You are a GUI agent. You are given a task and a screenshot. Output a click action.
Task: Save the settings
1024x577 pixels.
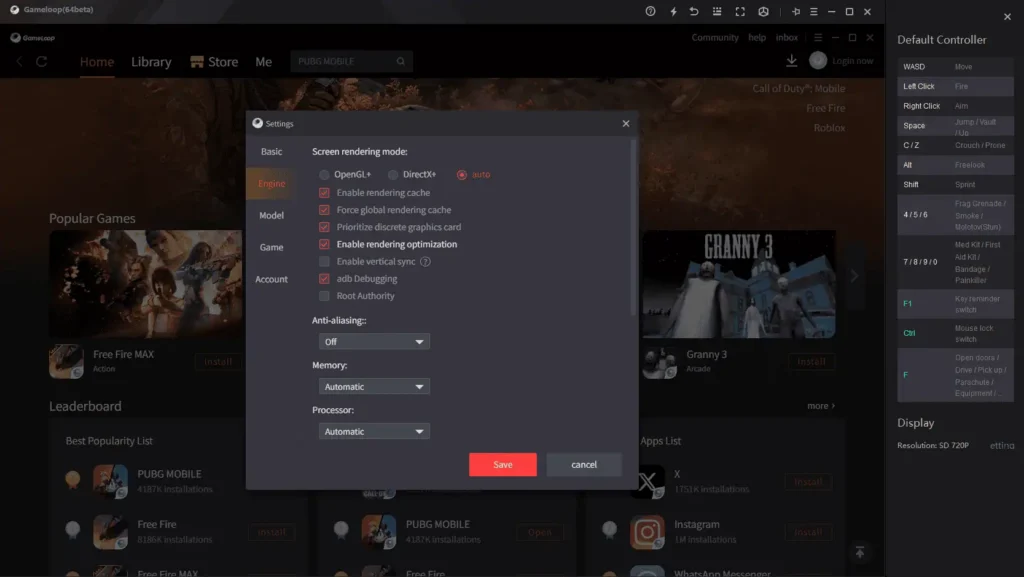pos(503,465)
